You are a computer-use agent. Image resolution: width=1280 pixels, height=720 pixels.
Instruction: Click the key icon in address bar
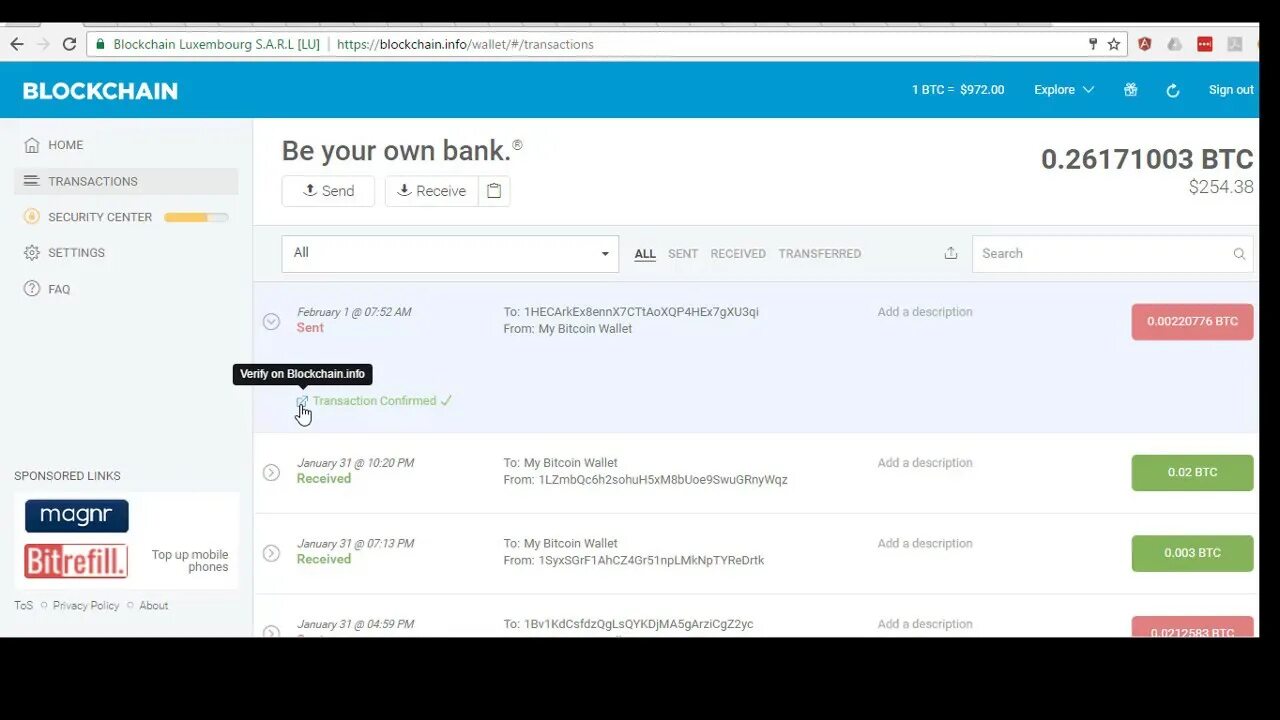point(1093,44)
